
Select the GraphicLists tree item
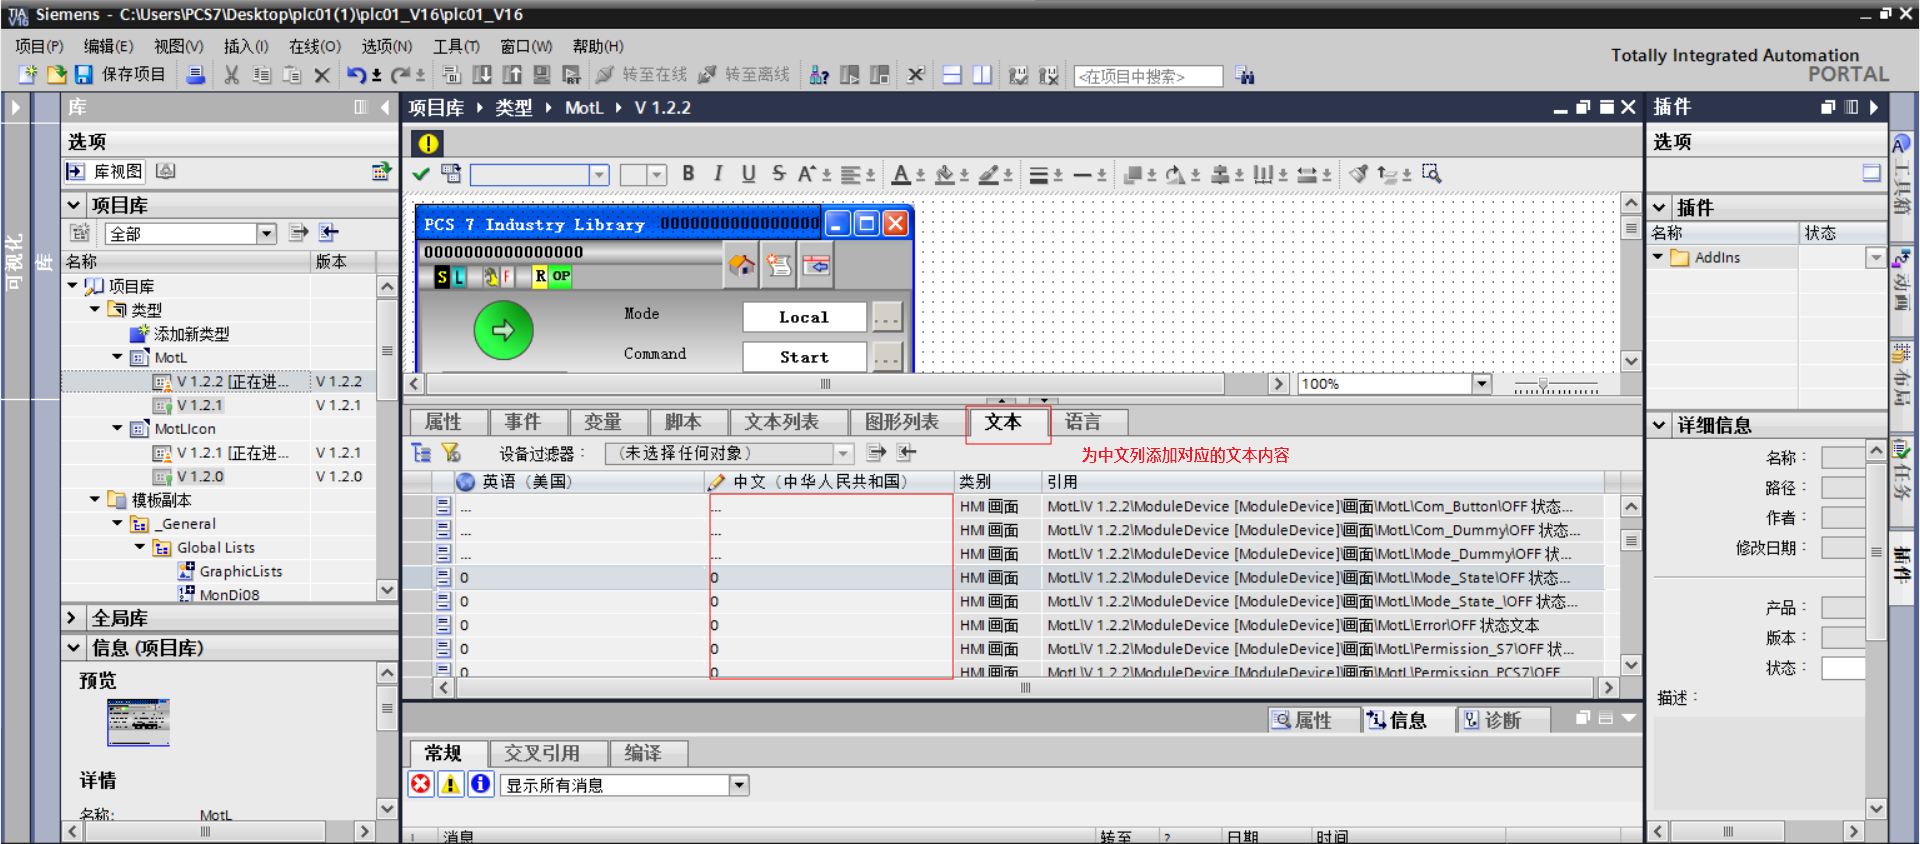tap(241, 571)
